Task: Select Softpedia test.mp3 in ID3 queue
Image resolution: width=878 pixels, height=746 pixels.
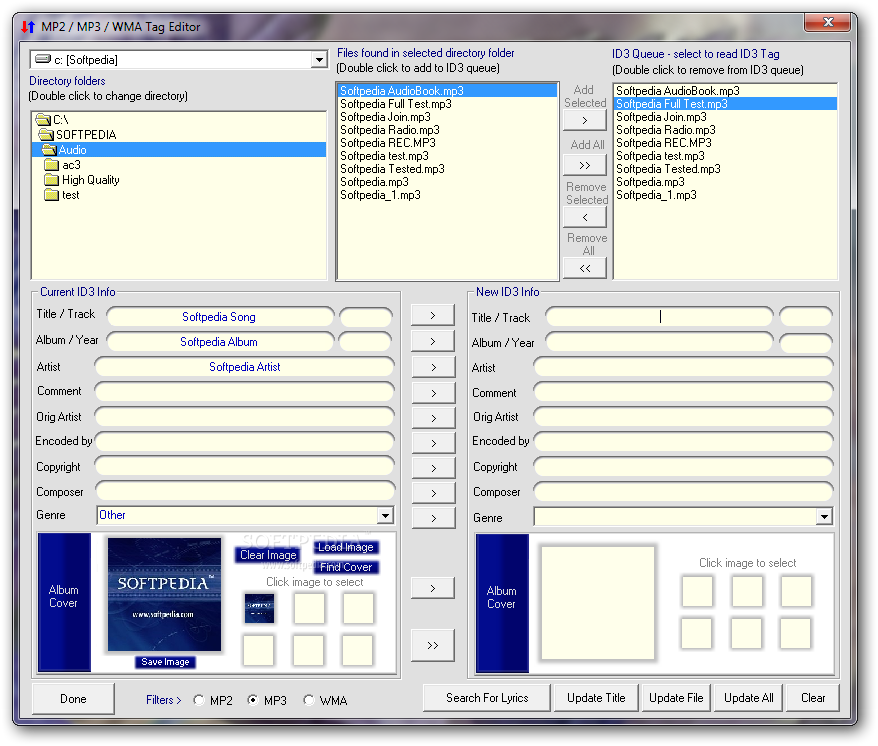Action: coord(725,156)
